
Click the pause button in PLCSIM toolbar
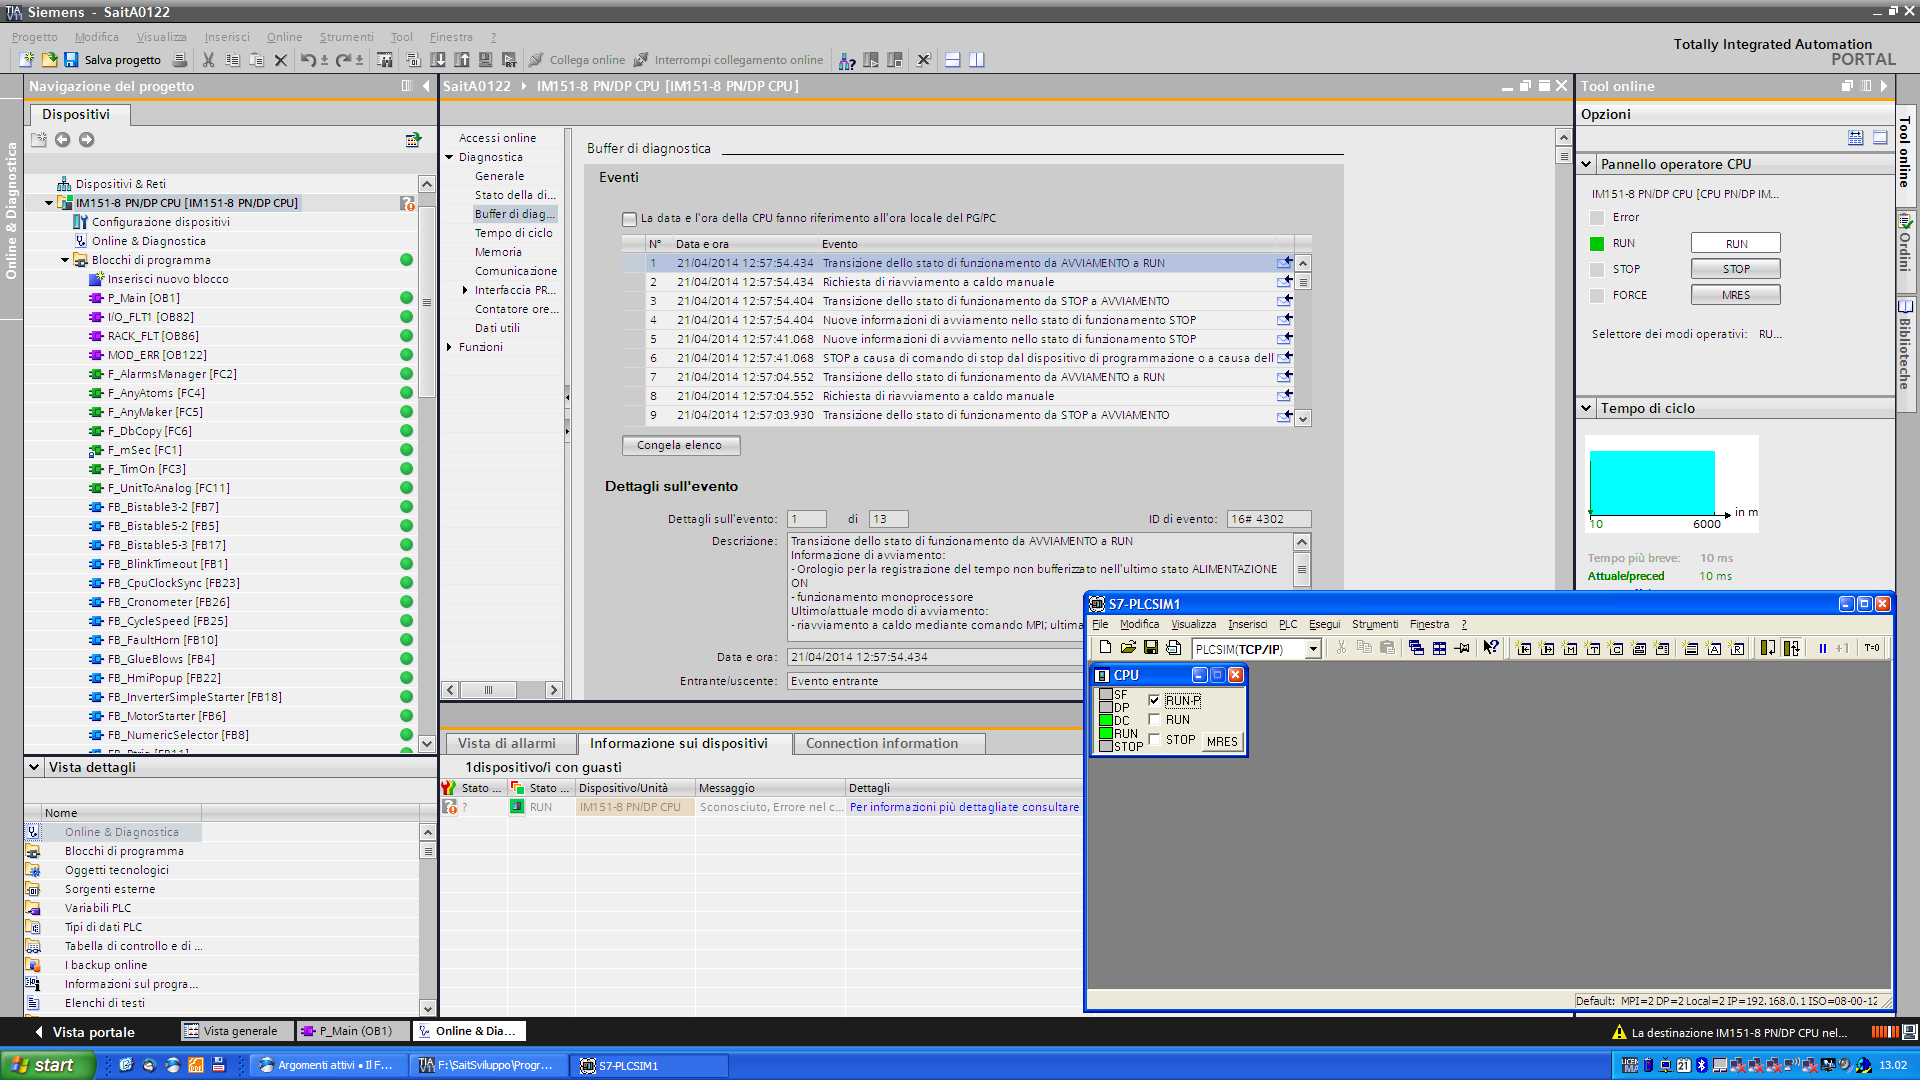(1822, 648)
